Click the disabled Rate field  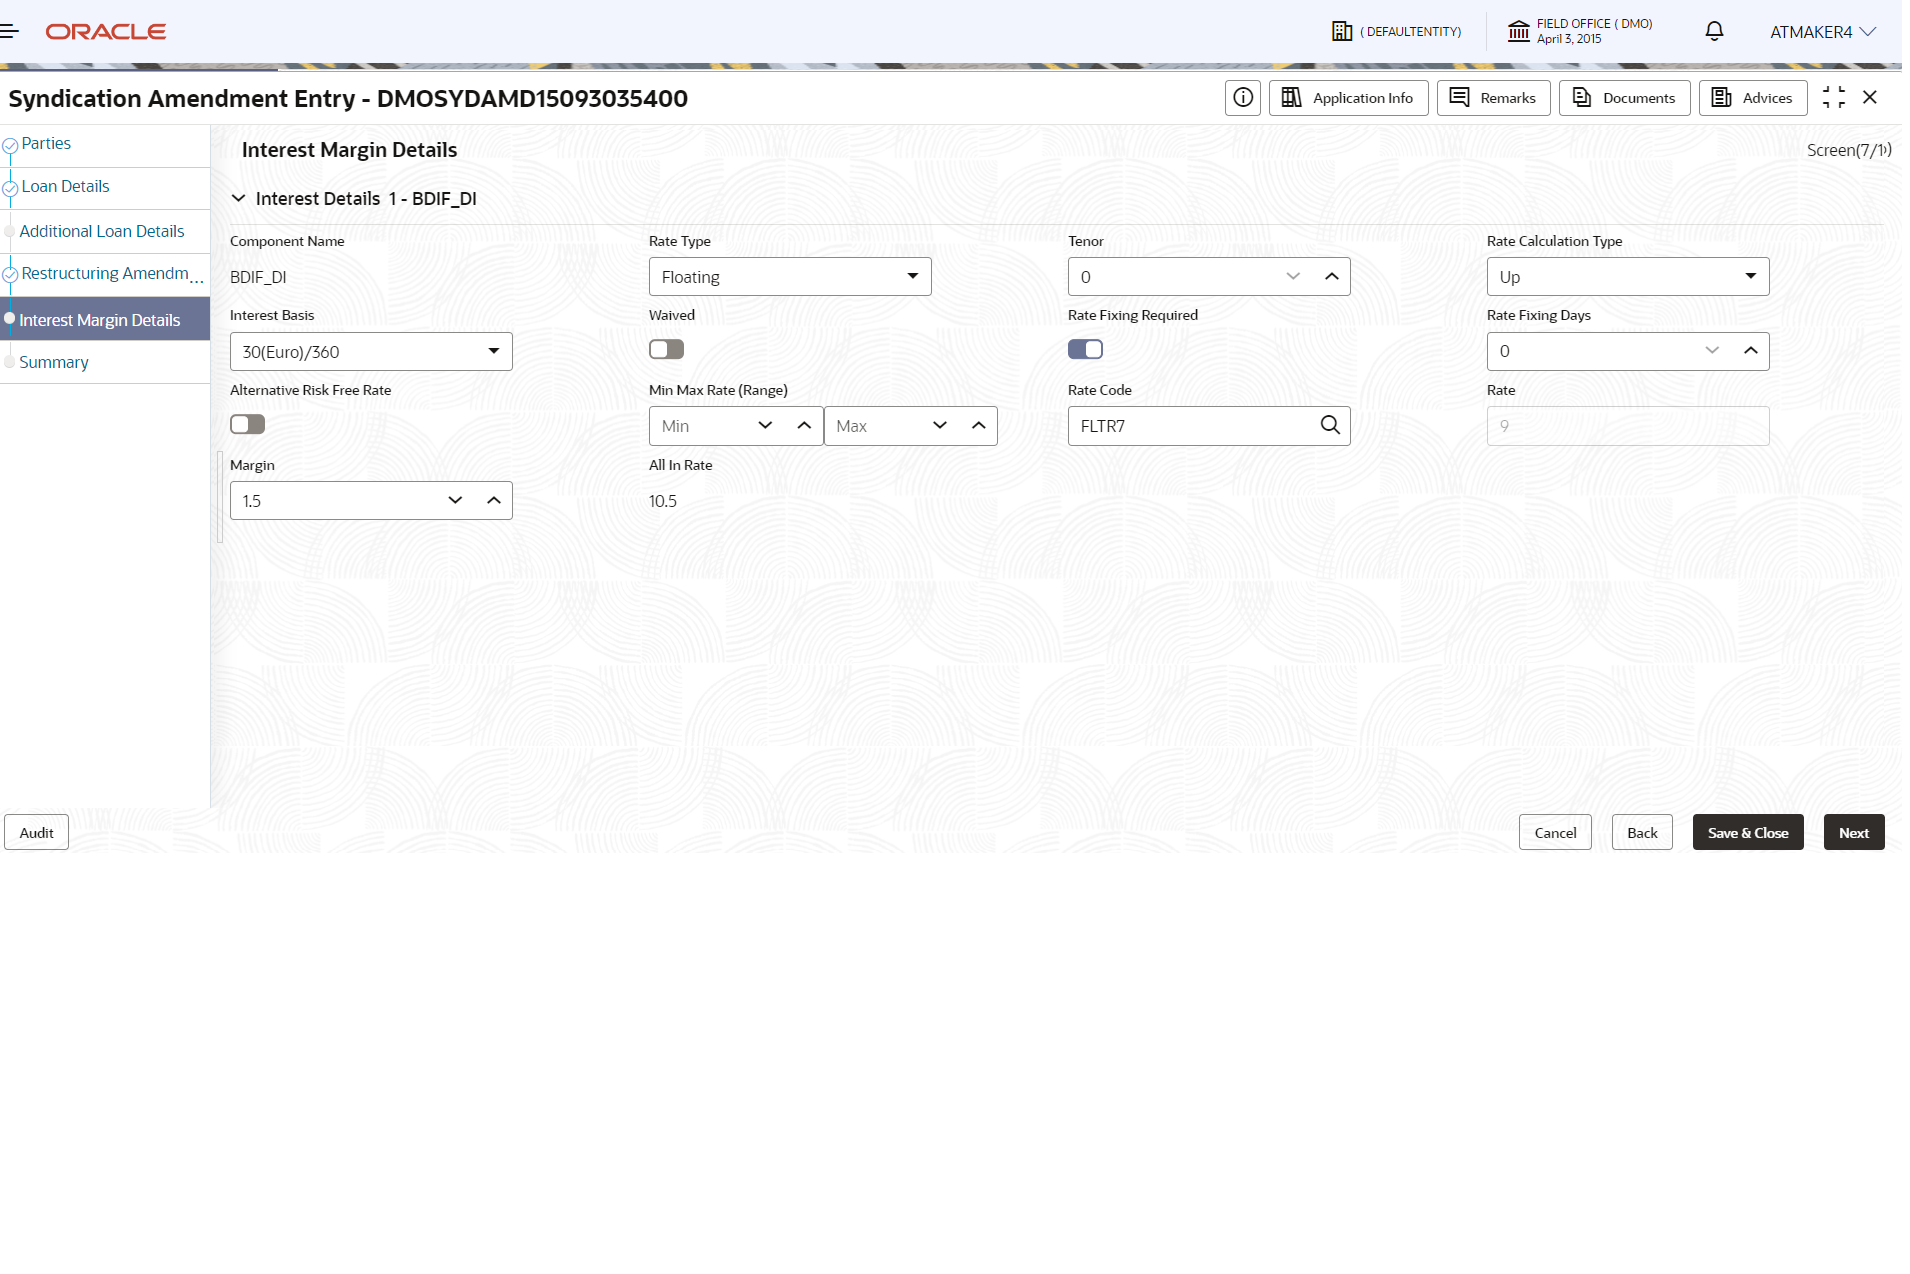coord(1628,426)
